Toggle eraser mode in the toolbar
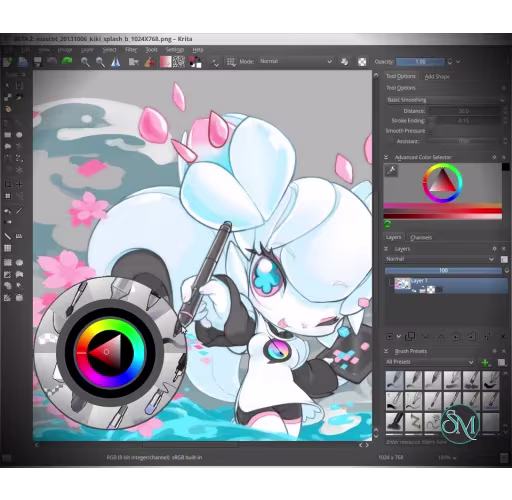Viewport: 512px width, 500px height. 344,62
